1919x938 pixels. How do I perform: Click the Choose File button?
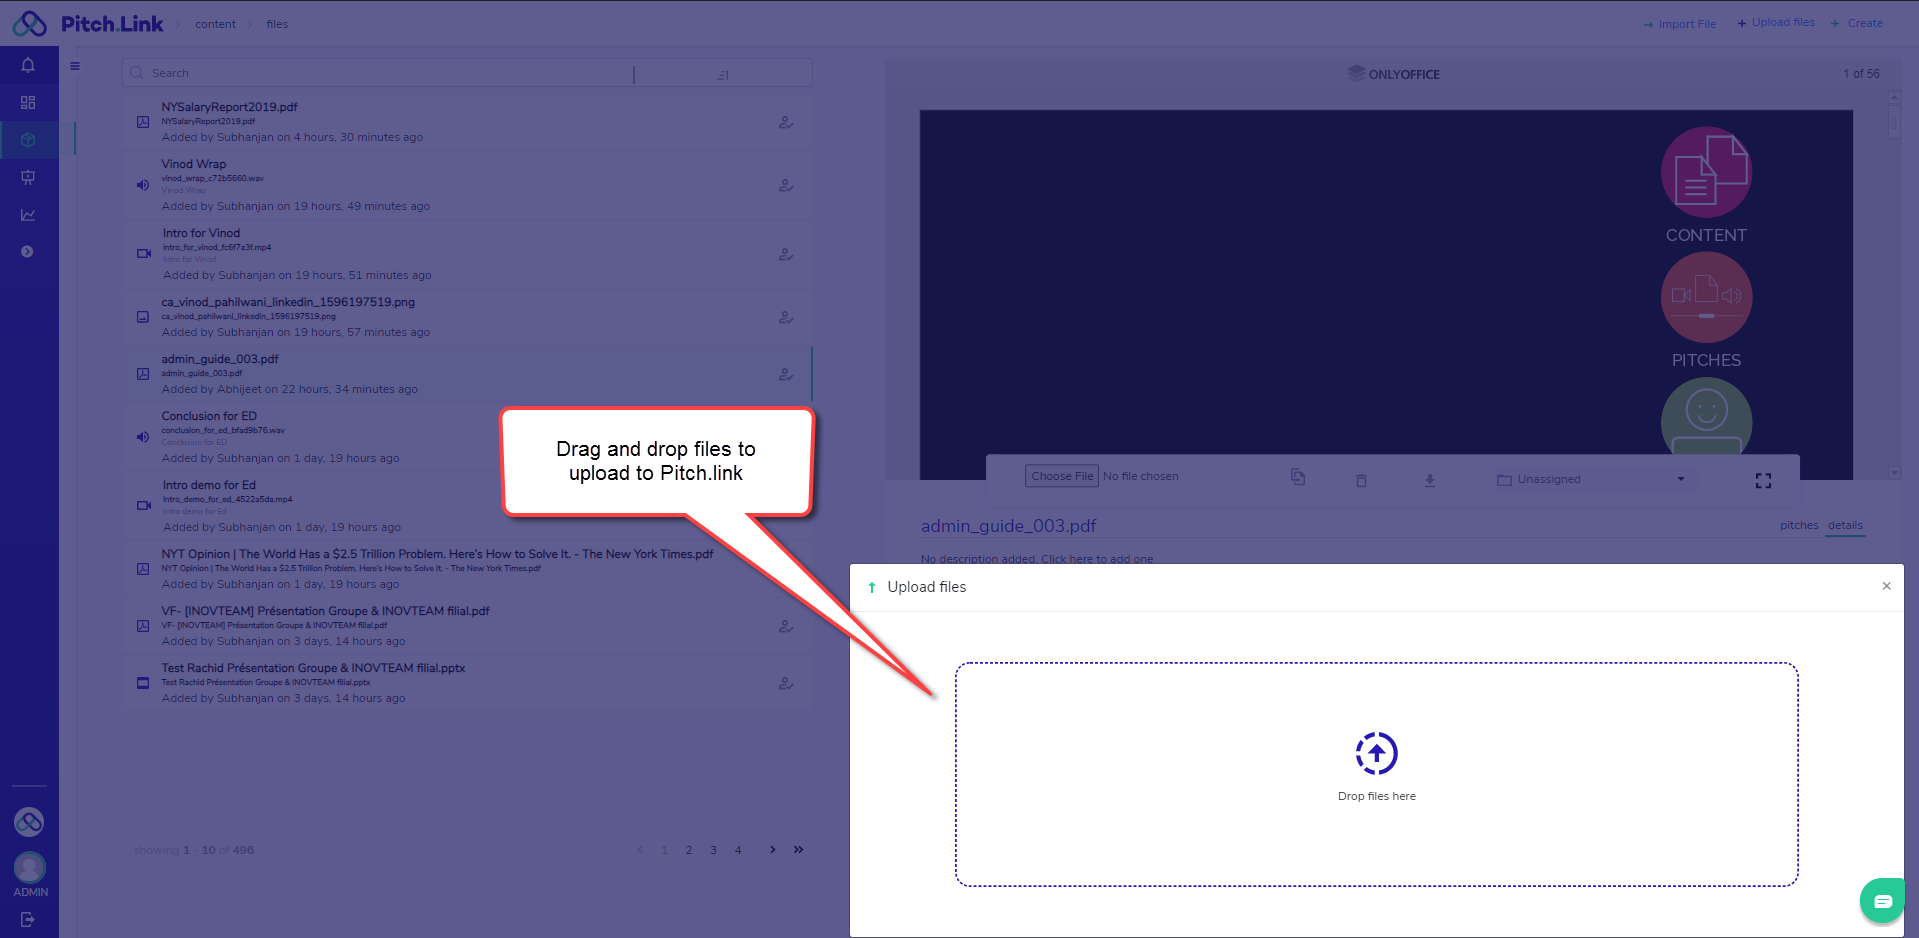coord(1061,476)
